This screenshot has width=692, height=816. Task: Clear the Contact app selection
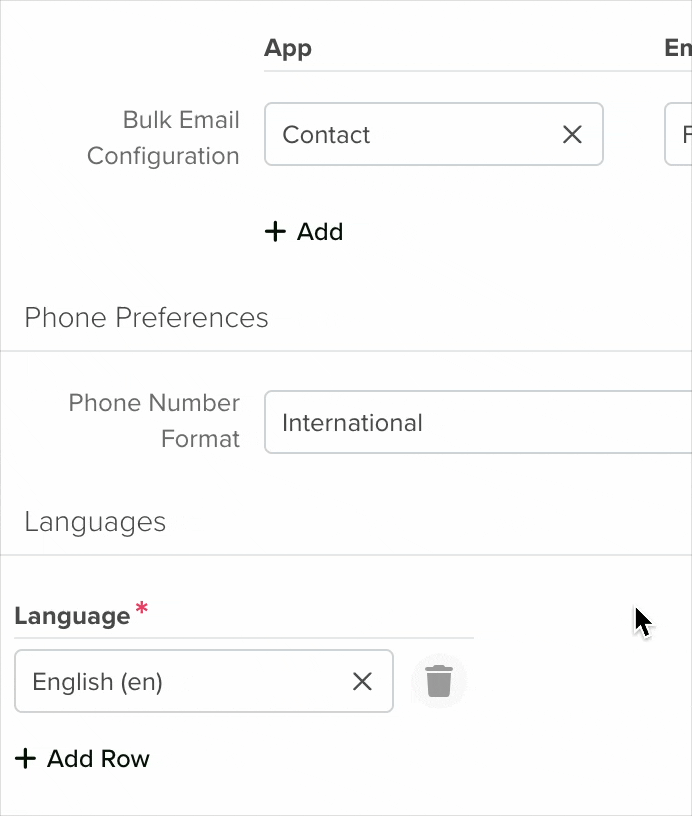(x=572, y=135)
